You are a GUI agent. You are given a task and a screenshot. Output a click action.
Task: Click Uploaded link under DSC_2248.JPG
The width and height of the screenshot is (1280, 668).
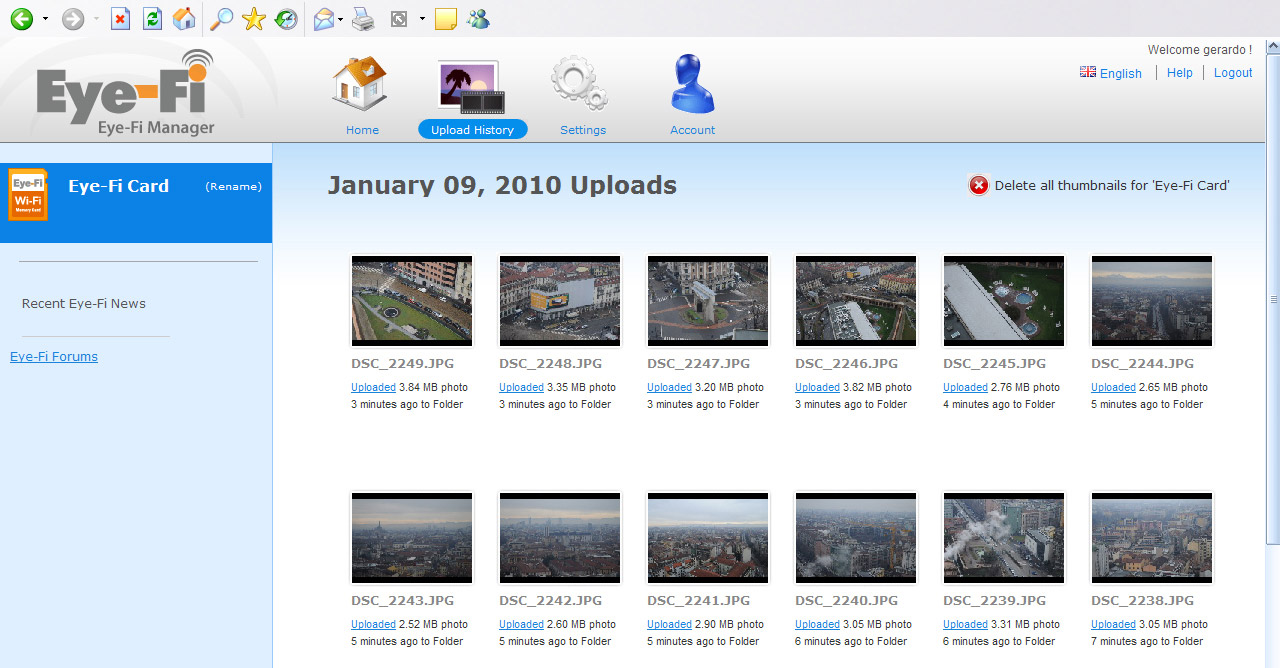pos(521,387)
